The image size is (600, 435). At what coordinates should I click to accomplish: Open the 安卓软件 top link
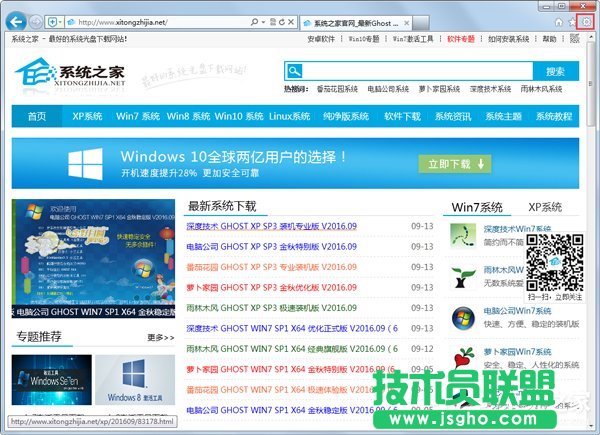tap(321, 39)
